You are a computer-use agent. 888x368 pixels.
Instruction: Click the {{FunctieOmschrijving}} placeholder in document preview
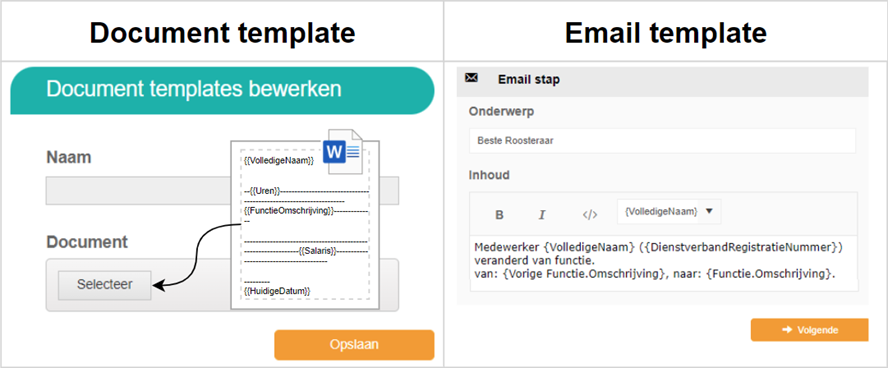[x=289, y=211]
